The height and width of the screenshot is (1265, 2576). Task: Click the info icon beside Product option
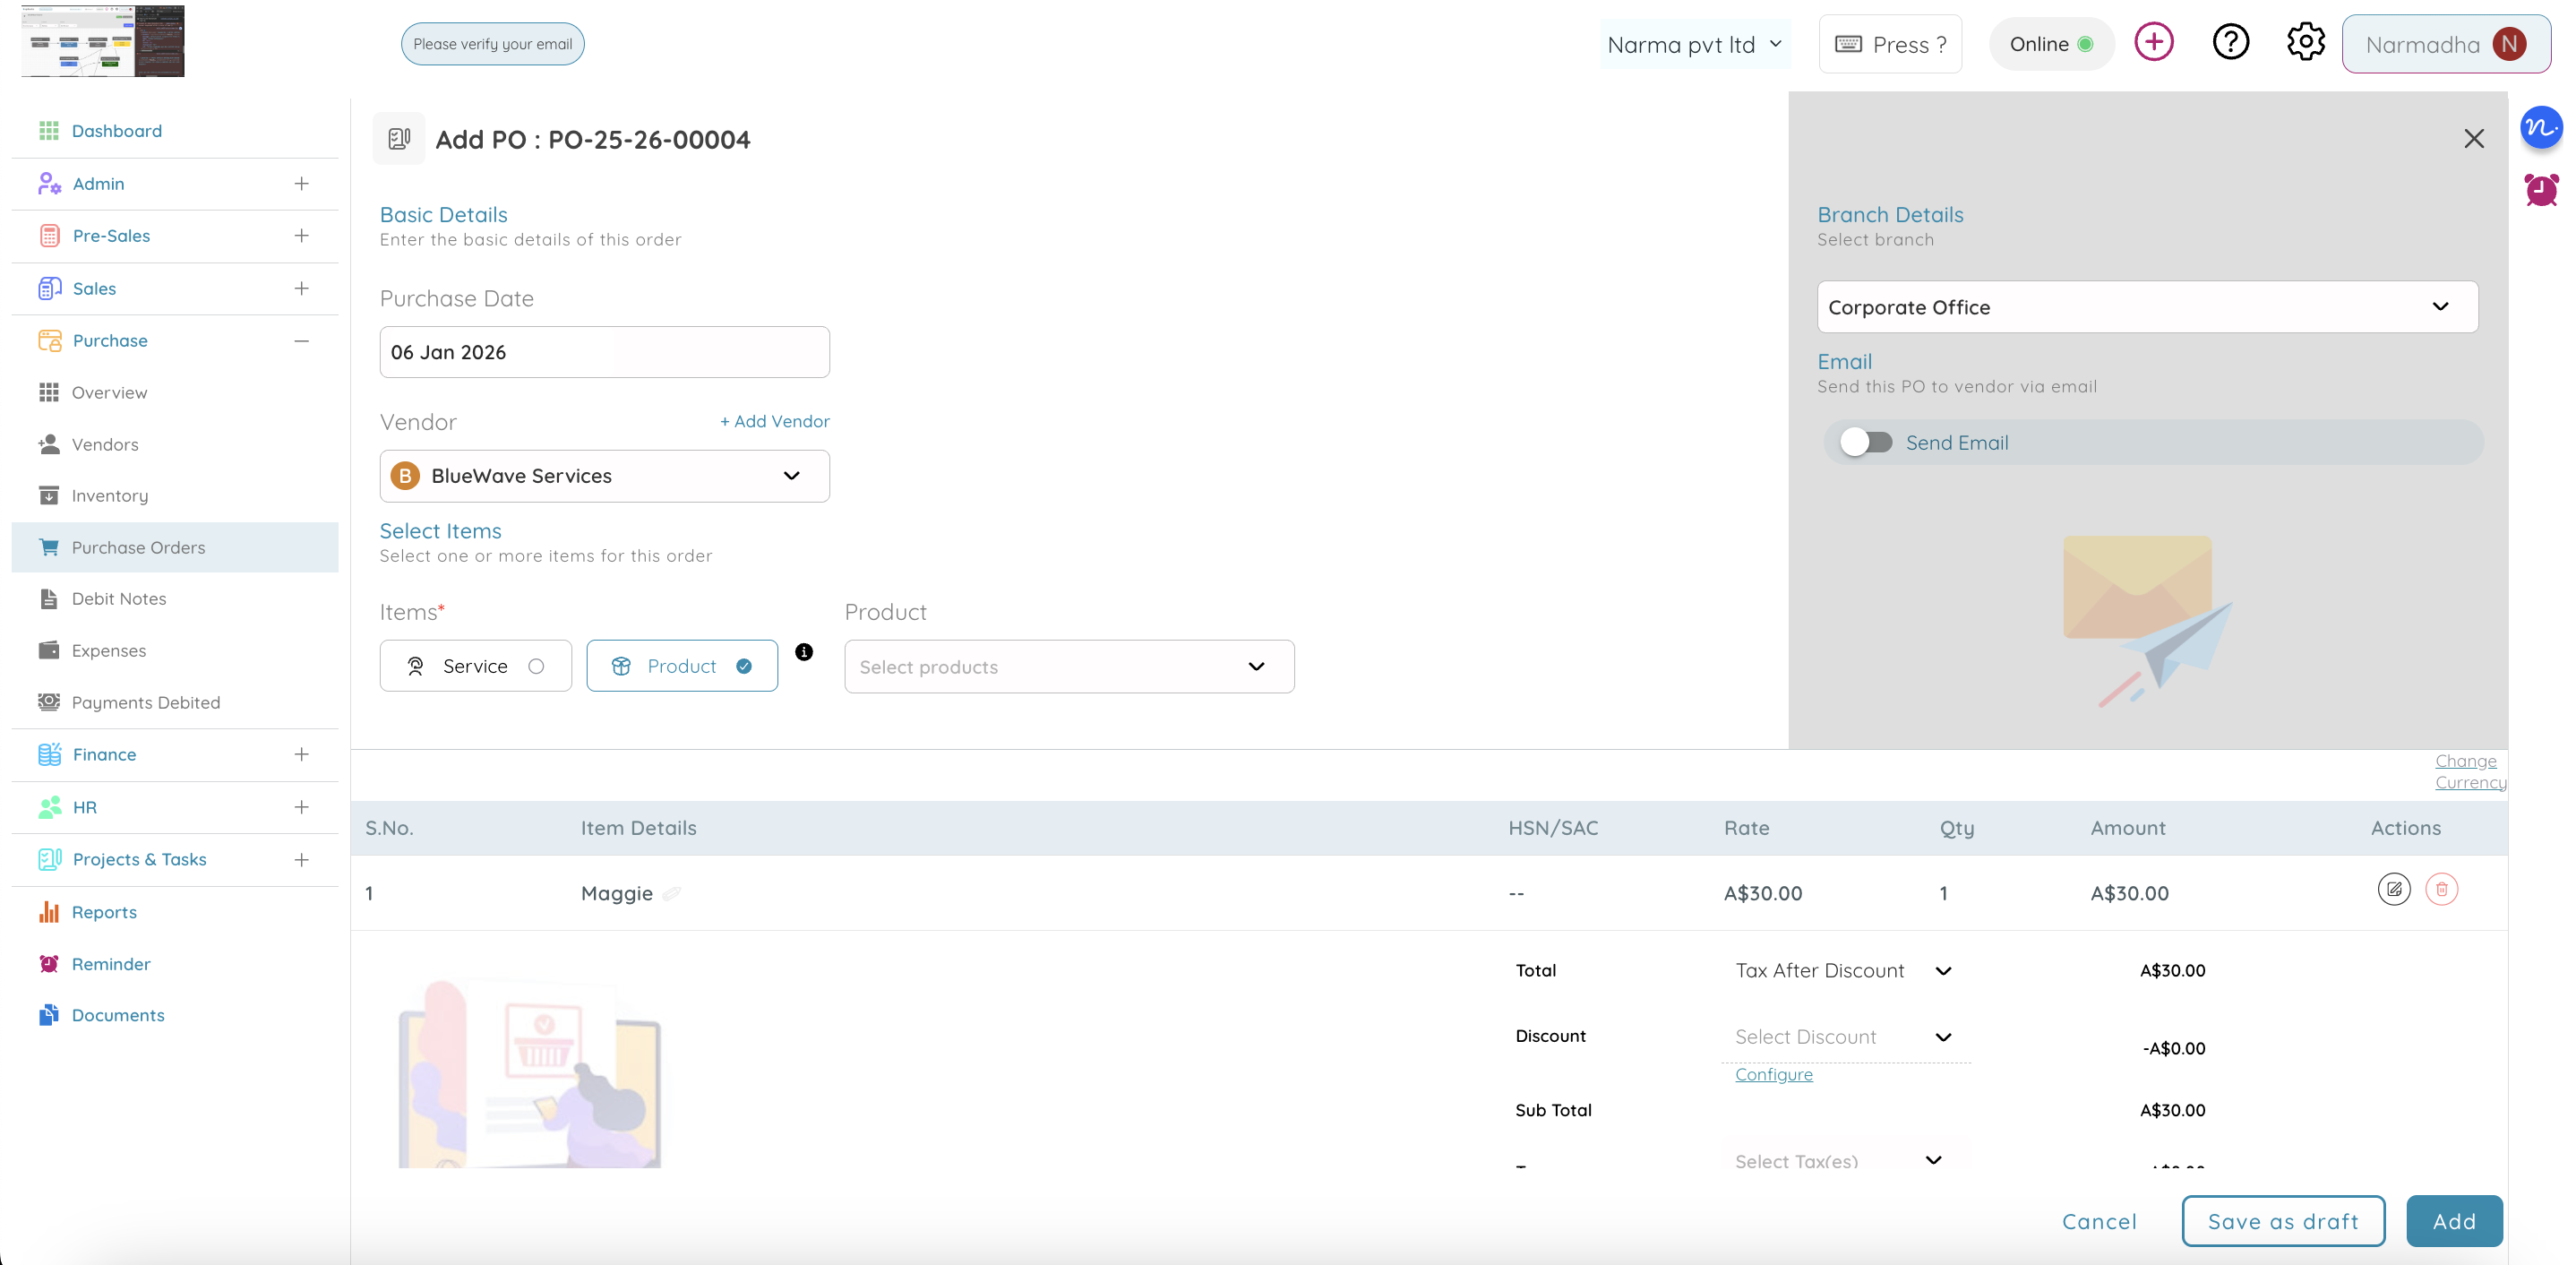(804, 652)
